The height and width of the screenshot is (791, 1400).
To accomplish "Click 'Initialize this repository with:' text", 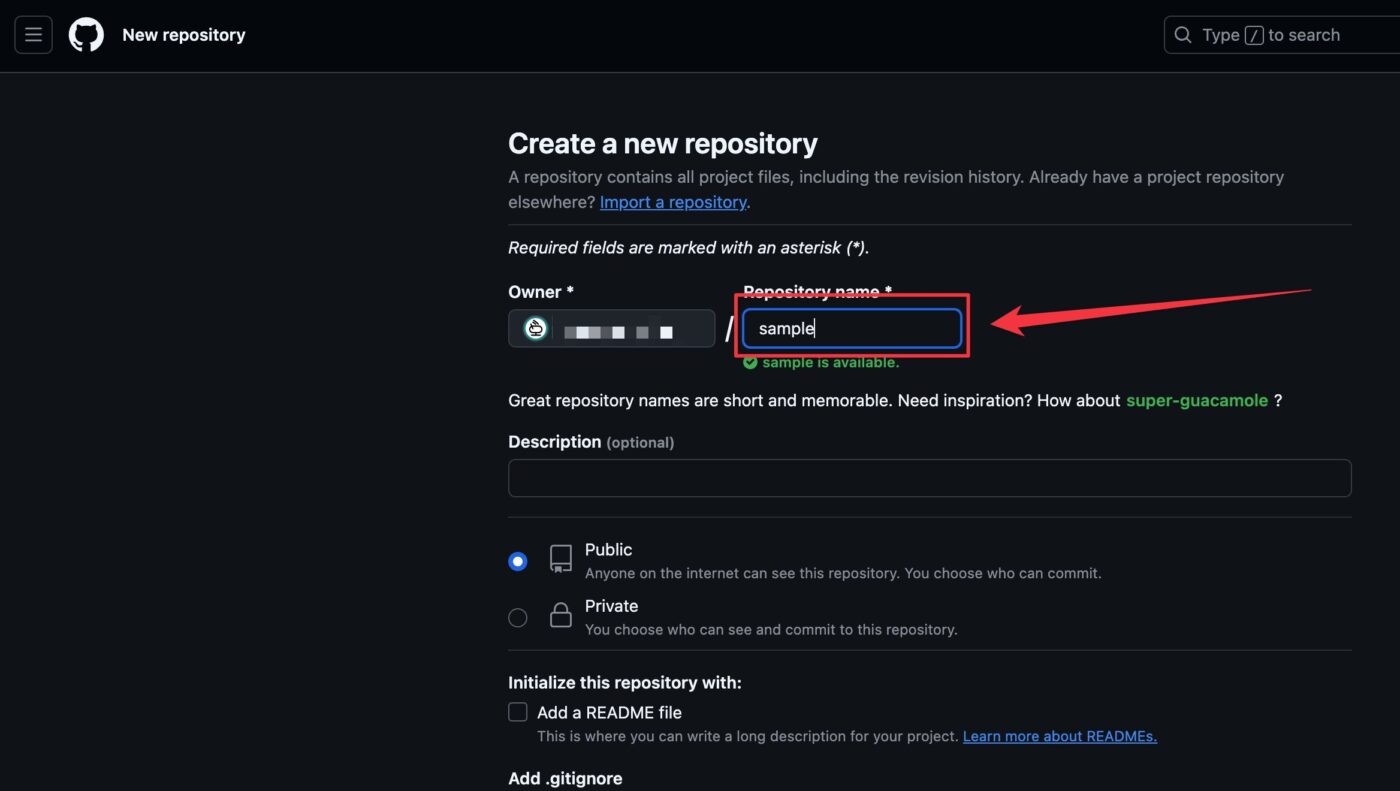I will [x=625, y=683].
